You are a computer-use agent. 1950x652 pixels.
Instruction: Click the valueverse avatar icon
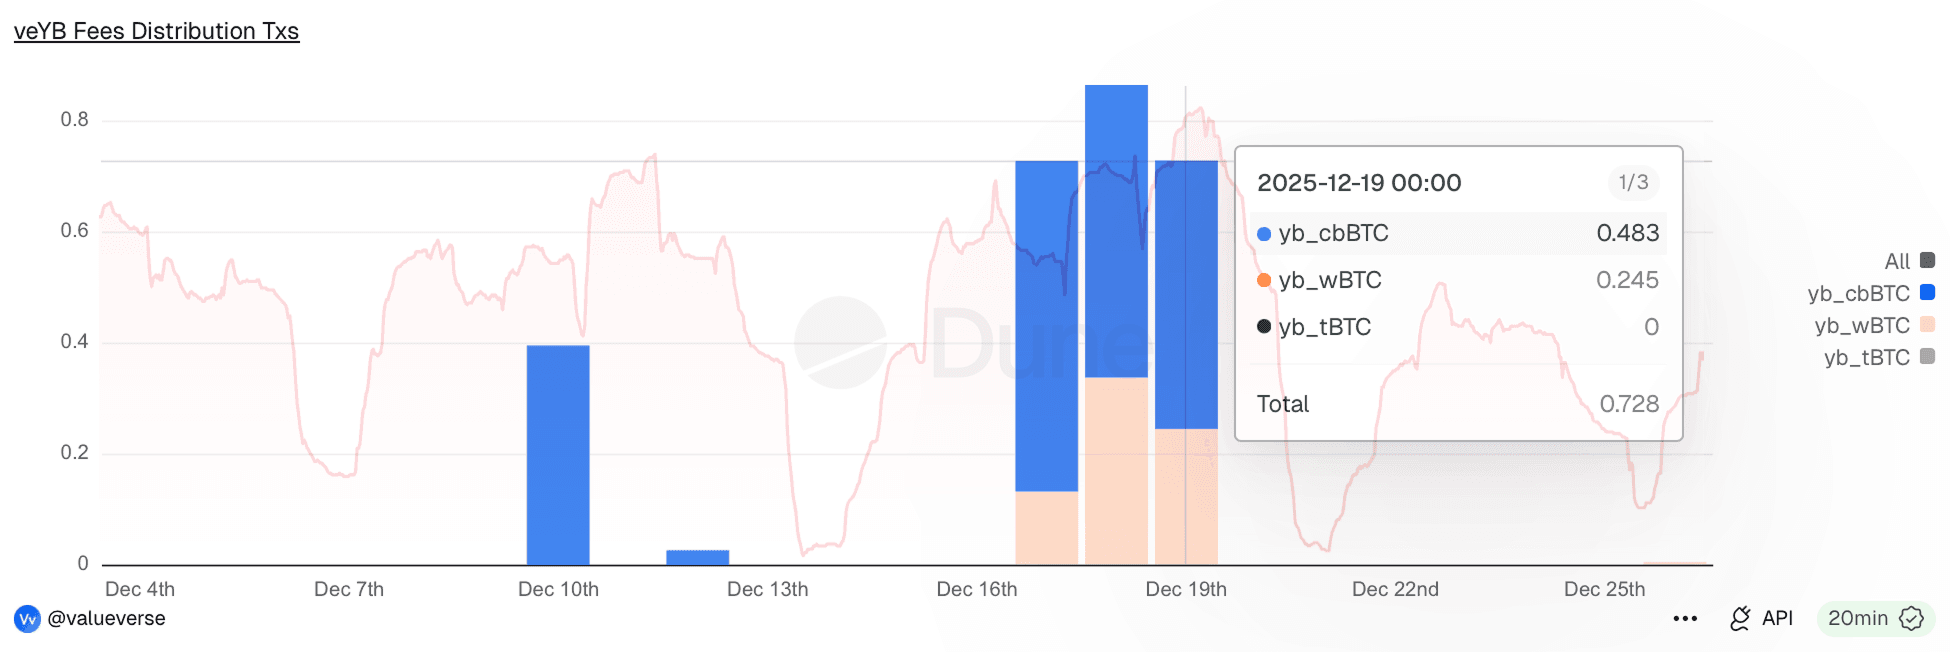27,619
